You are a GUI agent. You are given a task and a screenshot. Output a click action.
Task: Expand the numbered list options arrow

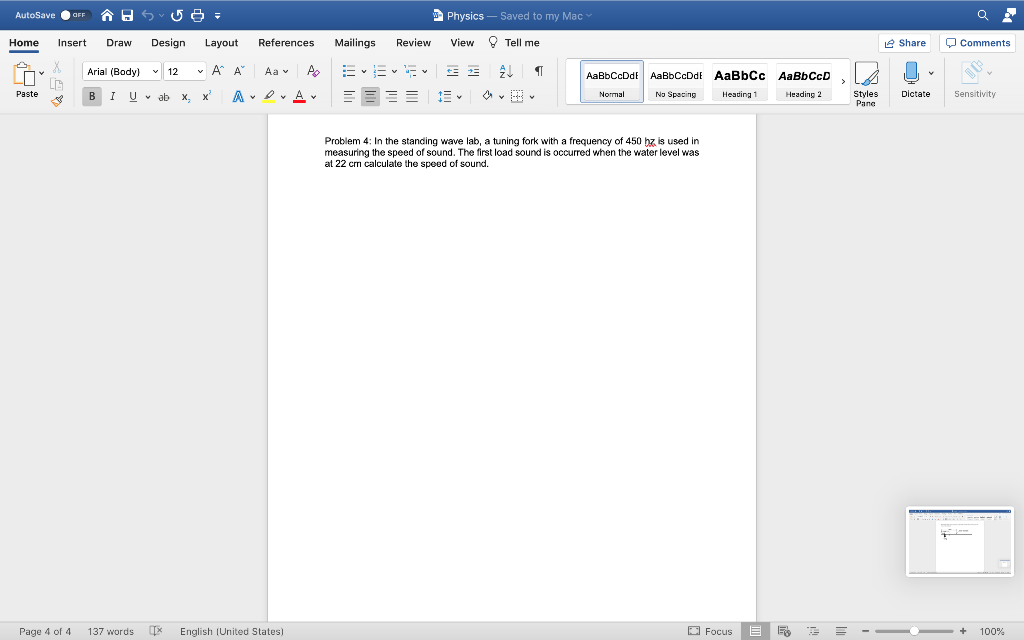pyautogui.click(x=394, y=71)
